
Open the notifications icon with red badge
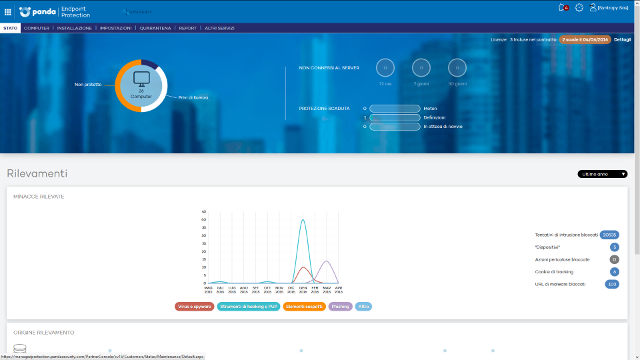[x=563, y=8]
